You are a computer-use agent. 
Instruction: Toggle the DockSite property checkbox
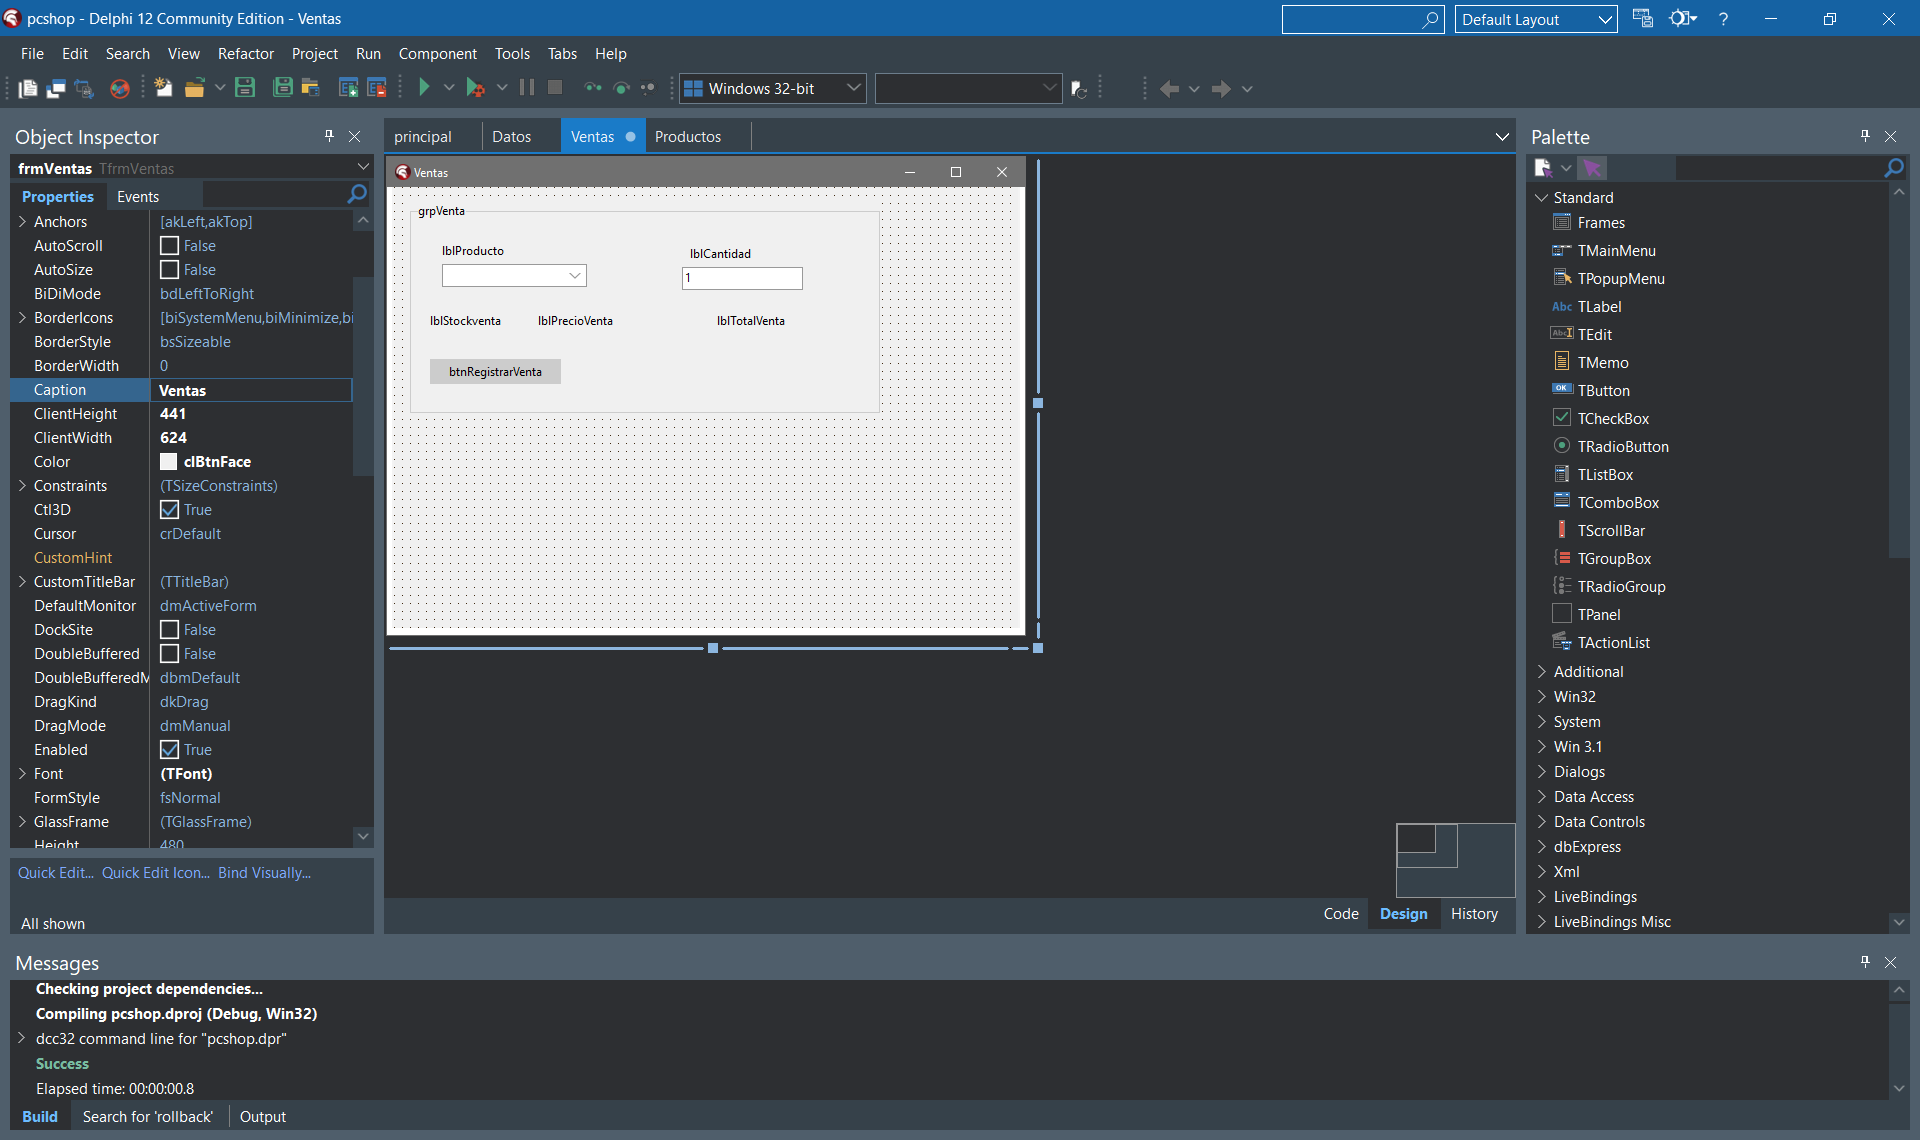[170, 630]
